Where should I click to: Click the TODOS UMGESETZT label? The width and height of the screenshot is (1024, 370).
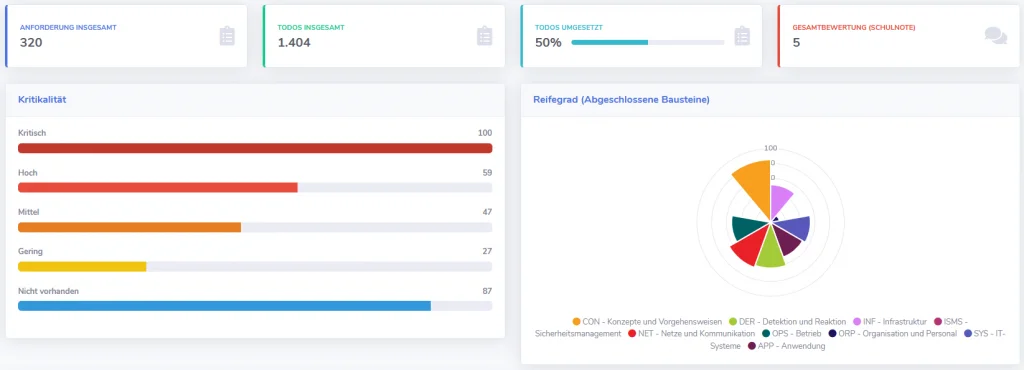[x=569, y=28]
